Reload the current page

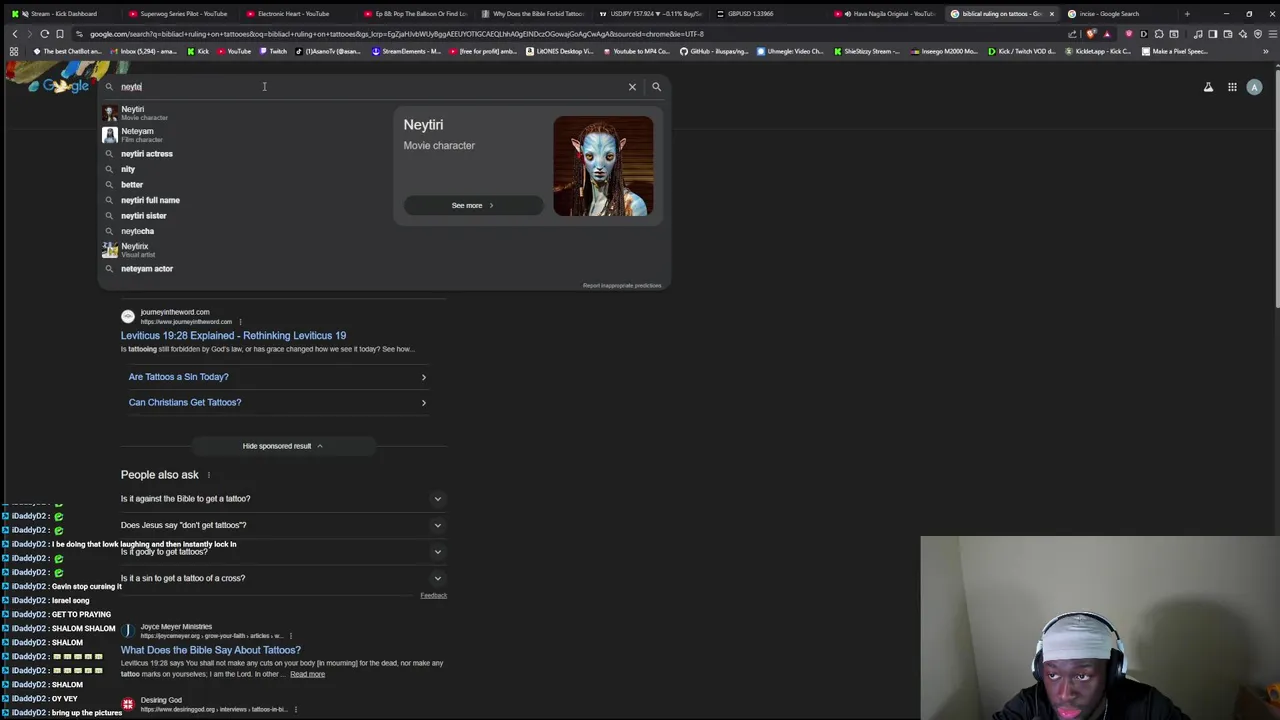pyautogui.click(x=44, y=34)
